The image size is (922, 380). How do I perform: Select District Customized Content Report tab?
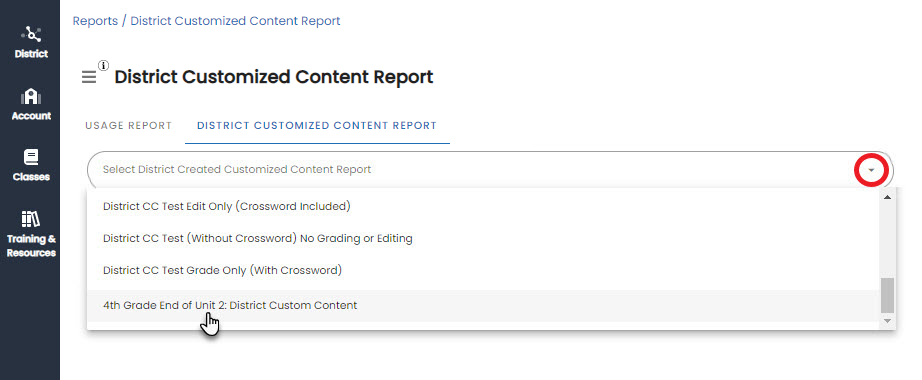click(x=317, y=125)
